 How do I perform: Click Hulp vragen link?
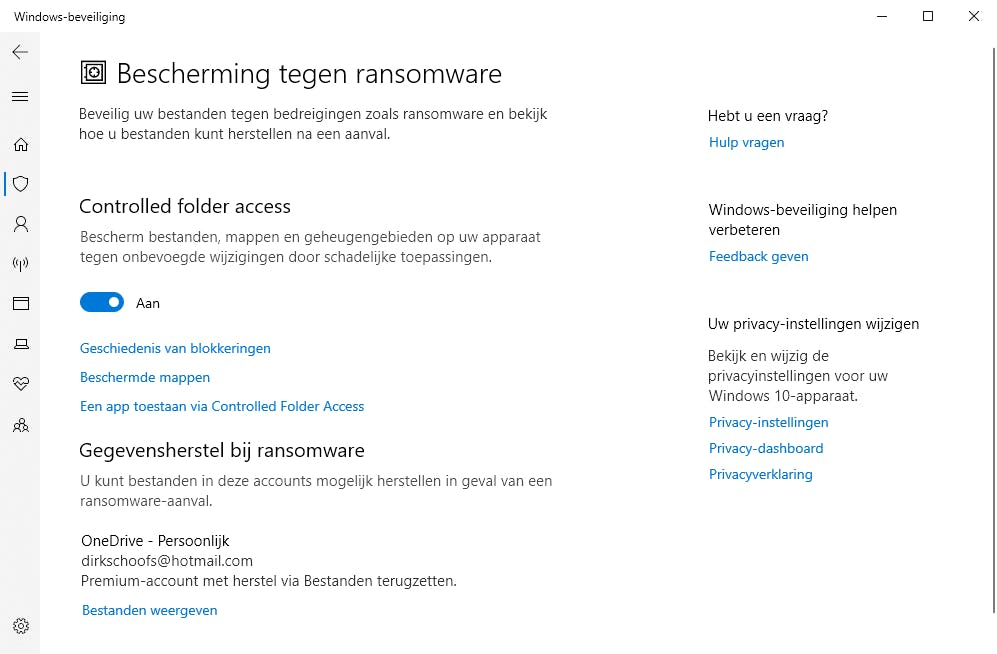[746, 142]
